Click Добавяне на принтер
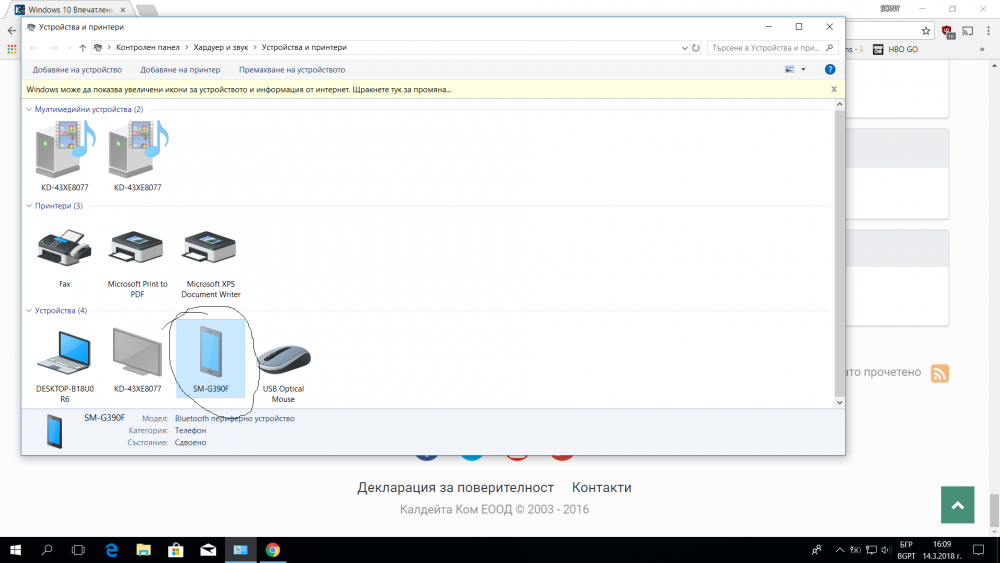Image resolution: width=1000 pixels, height=563 pixels. pos(180,70)
